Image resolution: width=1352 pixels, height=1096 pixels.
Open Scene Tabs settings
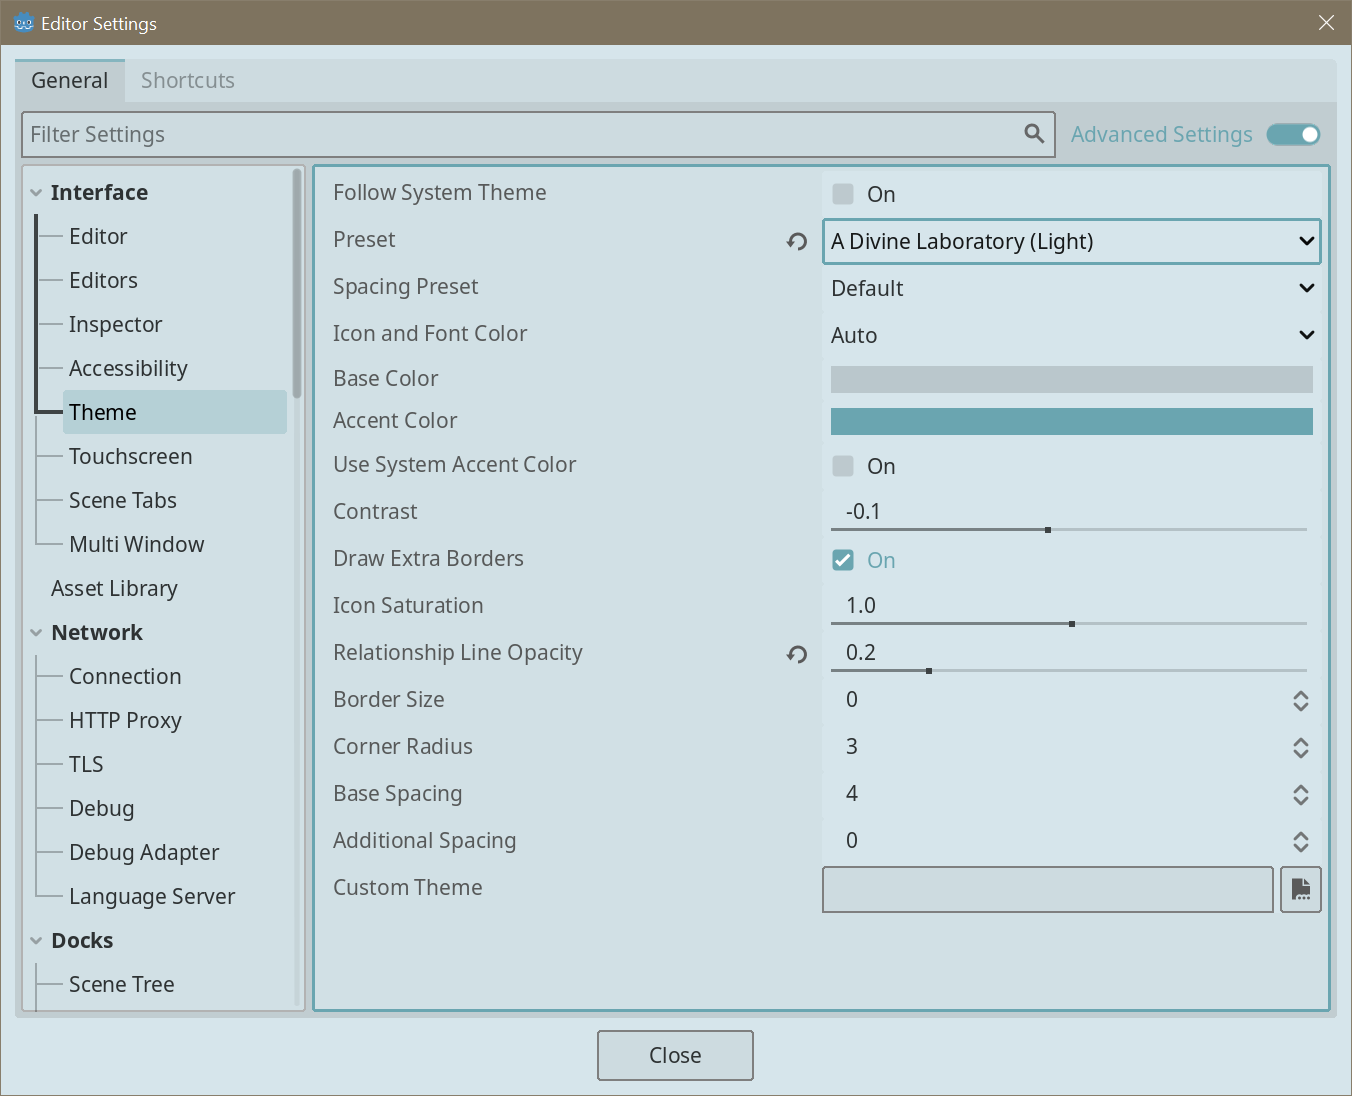click(122, 500)
